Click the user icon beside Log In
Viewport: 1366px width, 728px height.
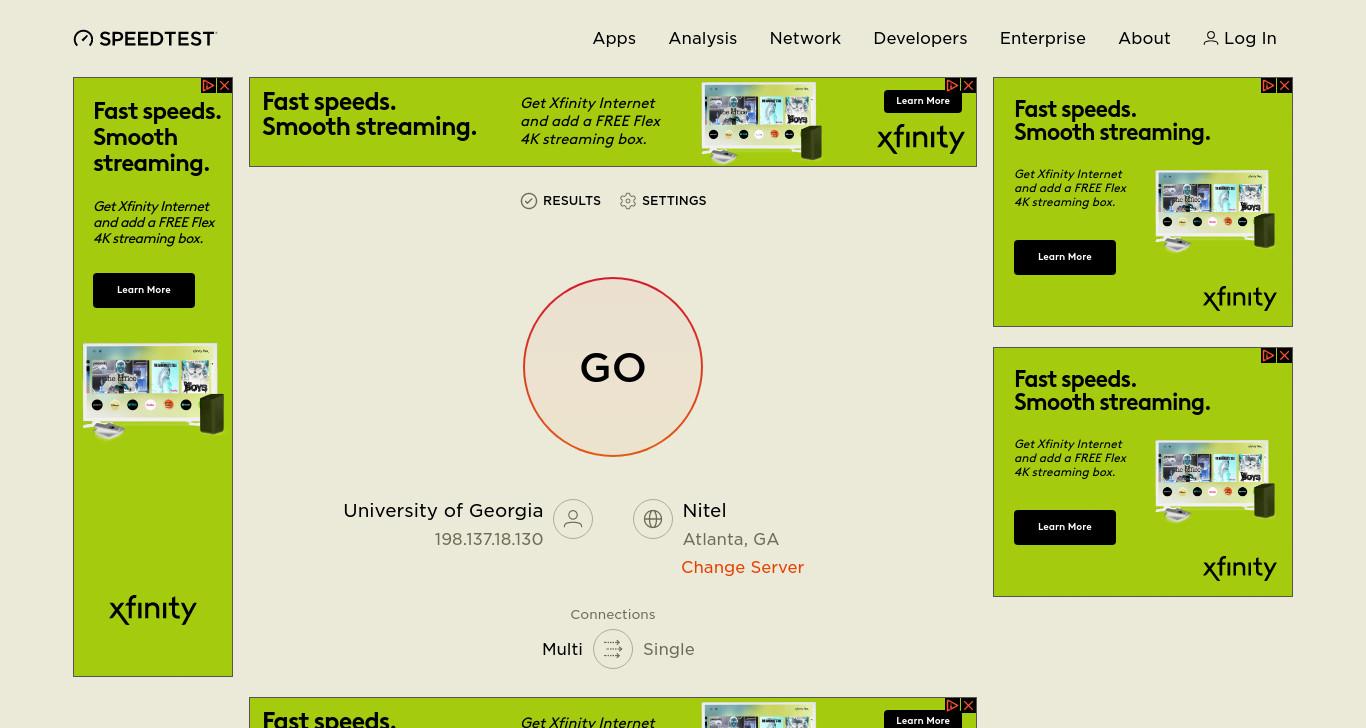tap(1211, 38)
